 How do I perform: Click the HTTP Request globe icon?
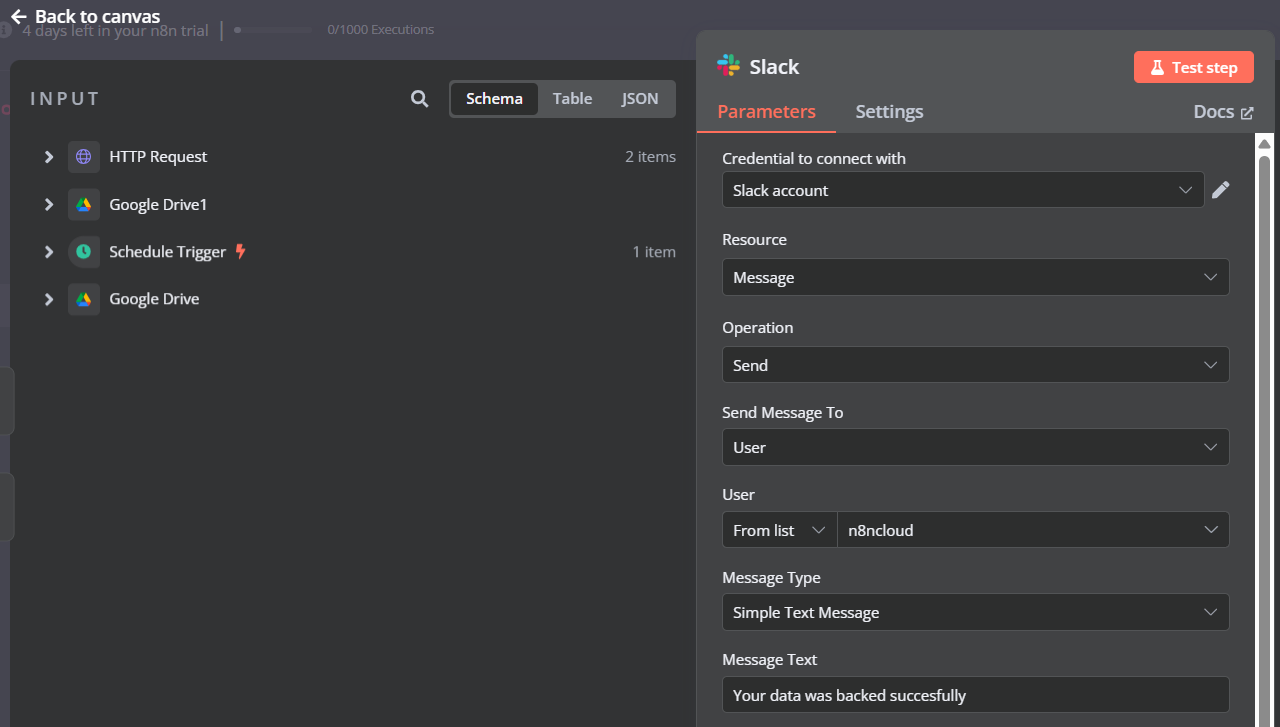(x=83, y=156)
